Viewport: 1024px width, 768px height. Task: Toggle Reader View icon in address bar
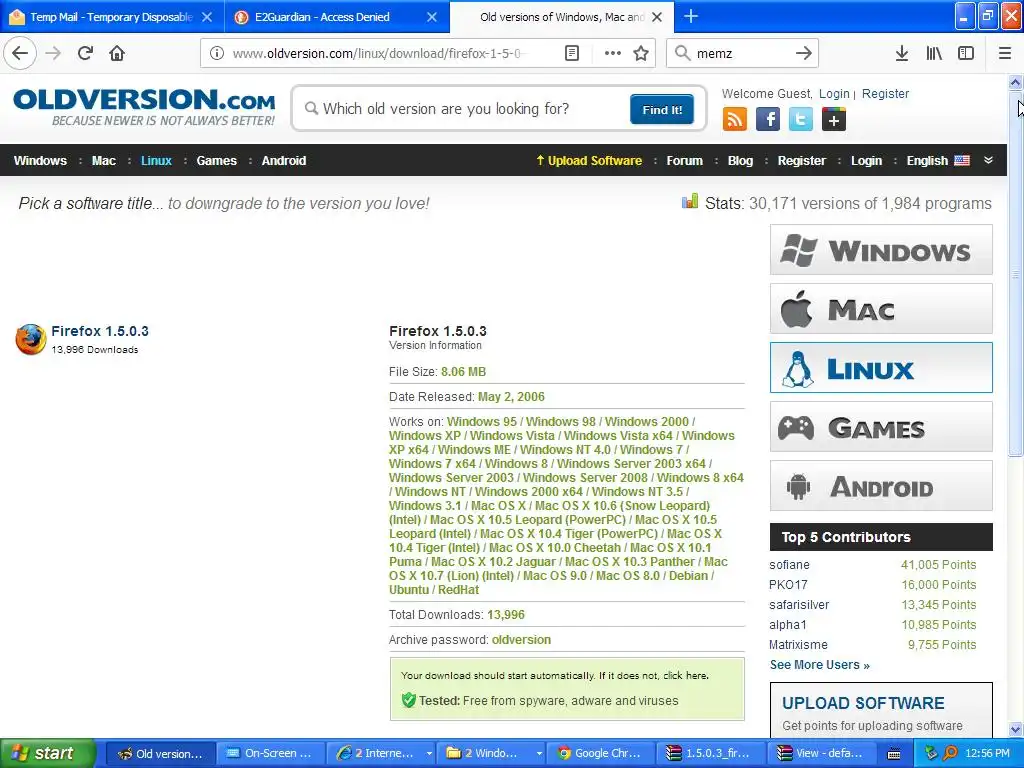pyautogui.click(x=571, y=54)
